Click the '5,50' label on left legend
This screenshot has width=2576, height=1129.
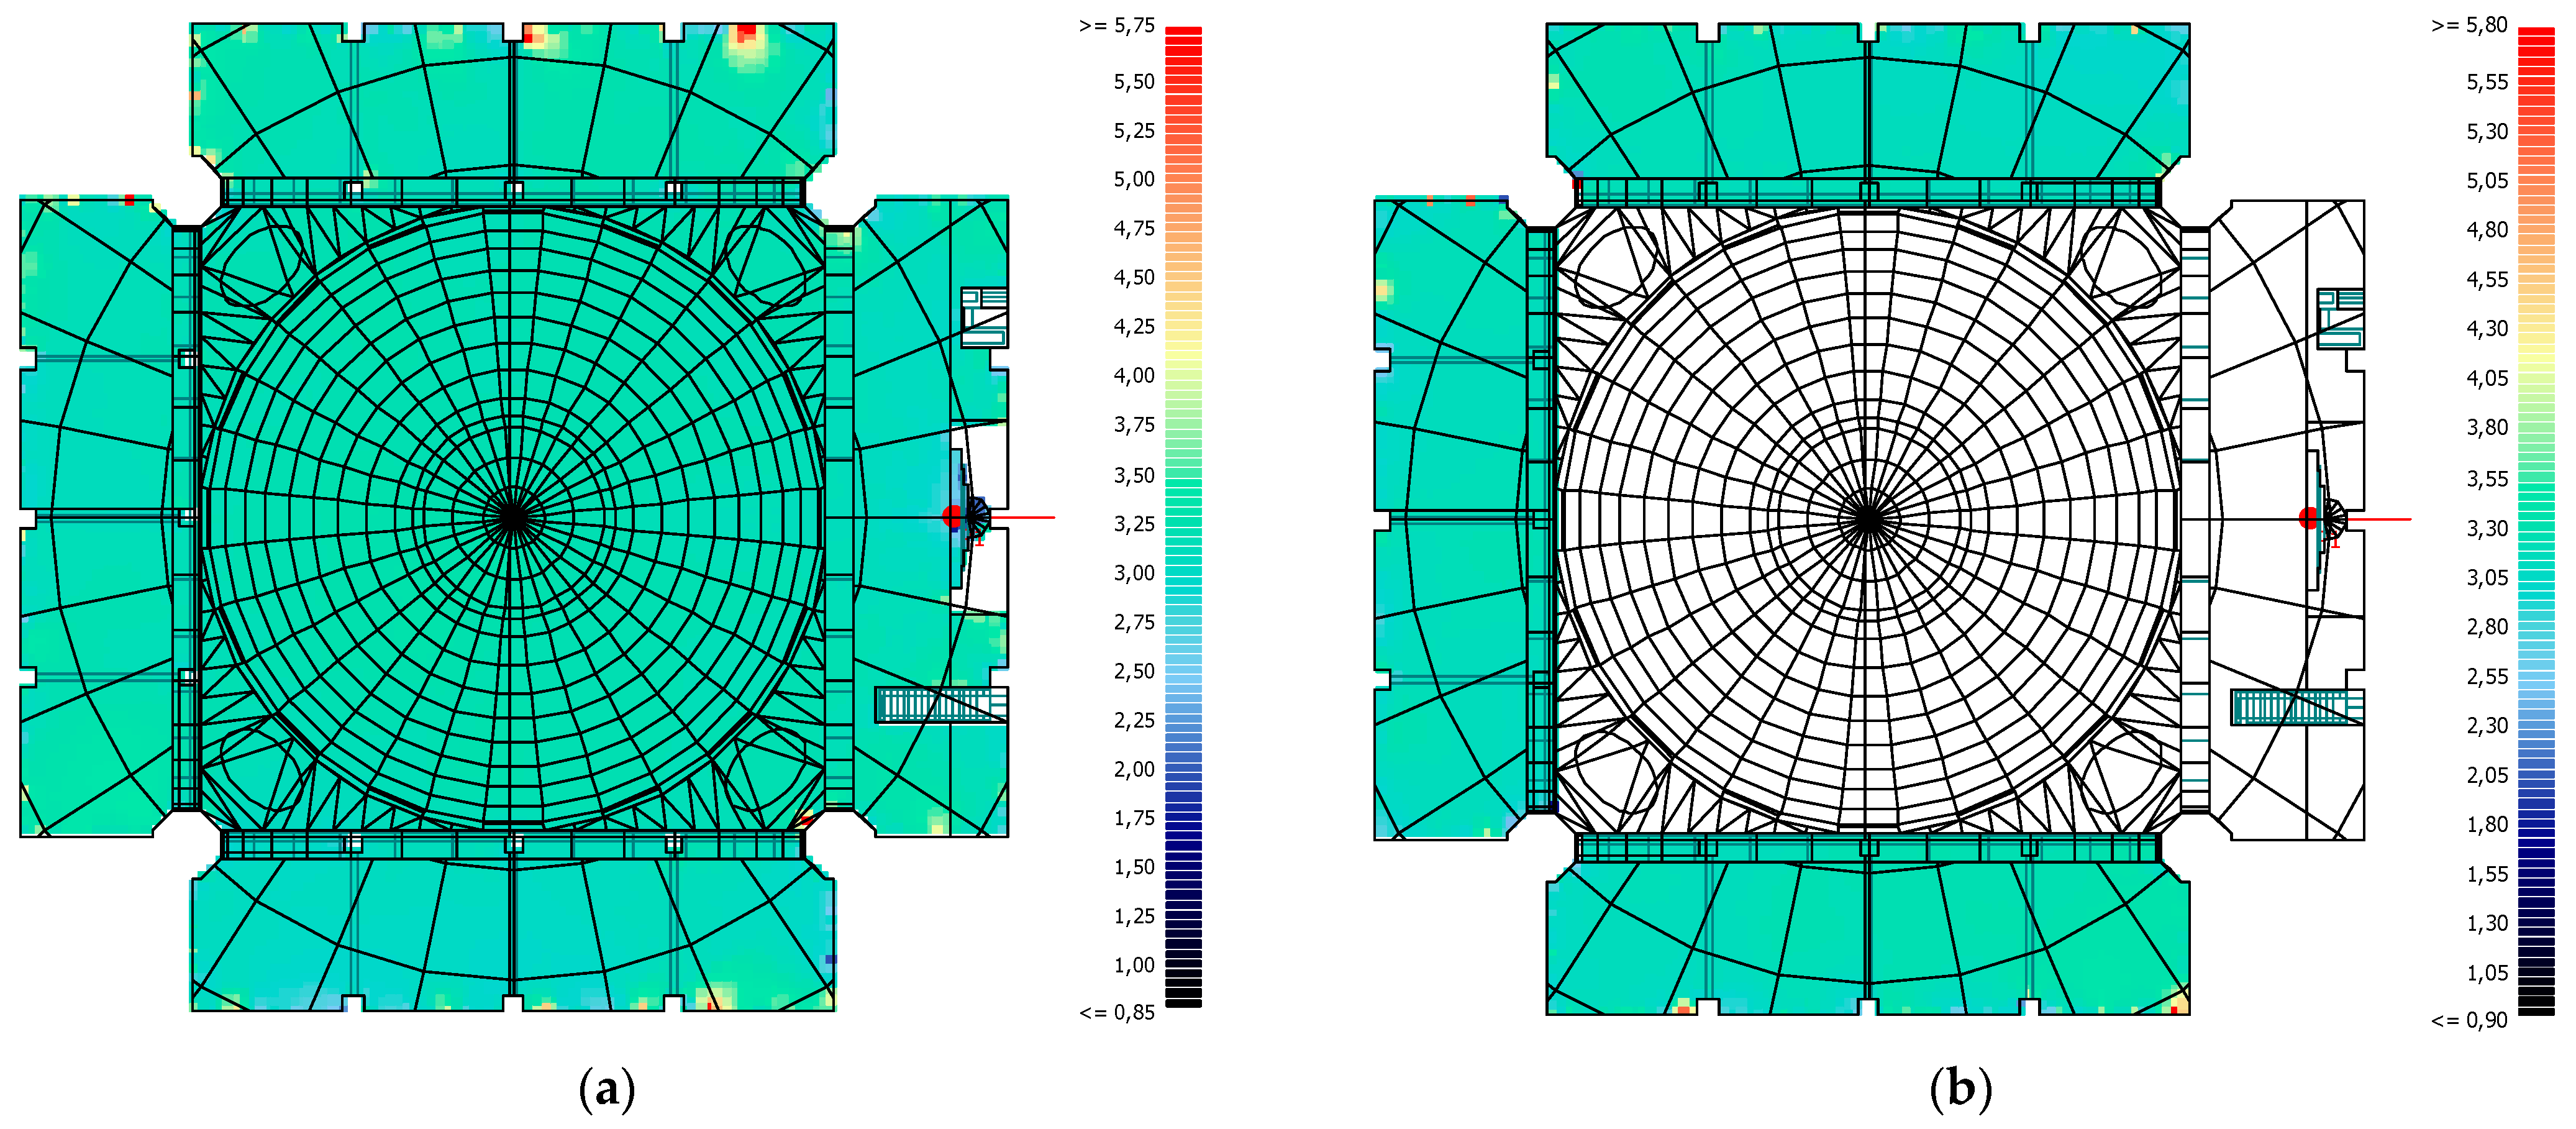[x=1134, y=82]
